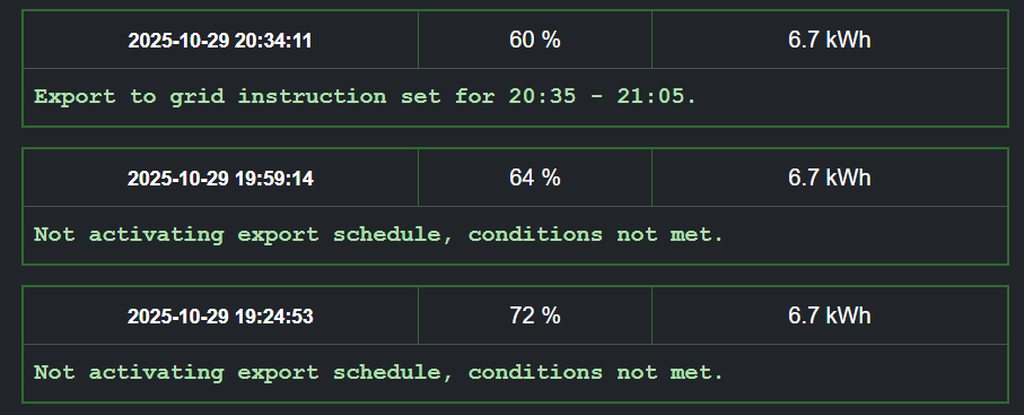Click the '20:35 - 21:05' time range text

tap(601, 97)
